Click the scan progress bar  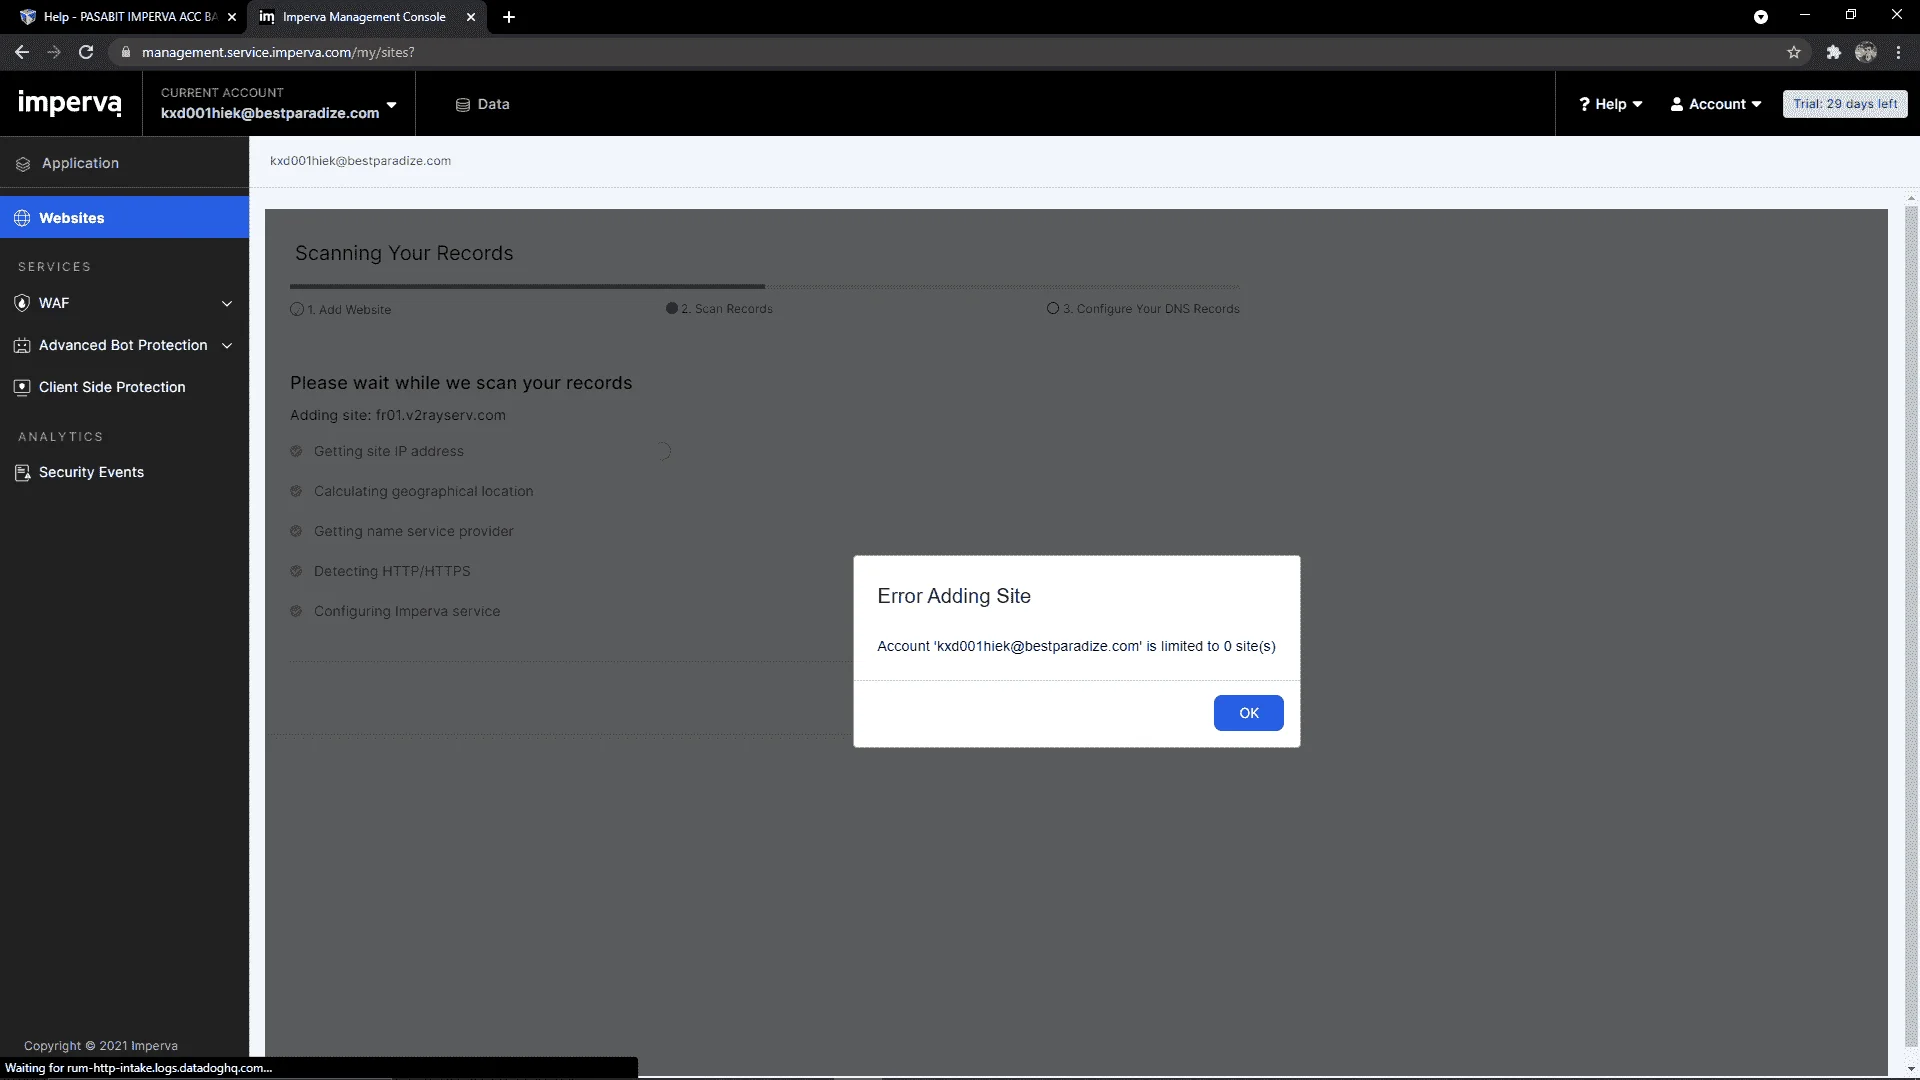[x=765, y=287]
